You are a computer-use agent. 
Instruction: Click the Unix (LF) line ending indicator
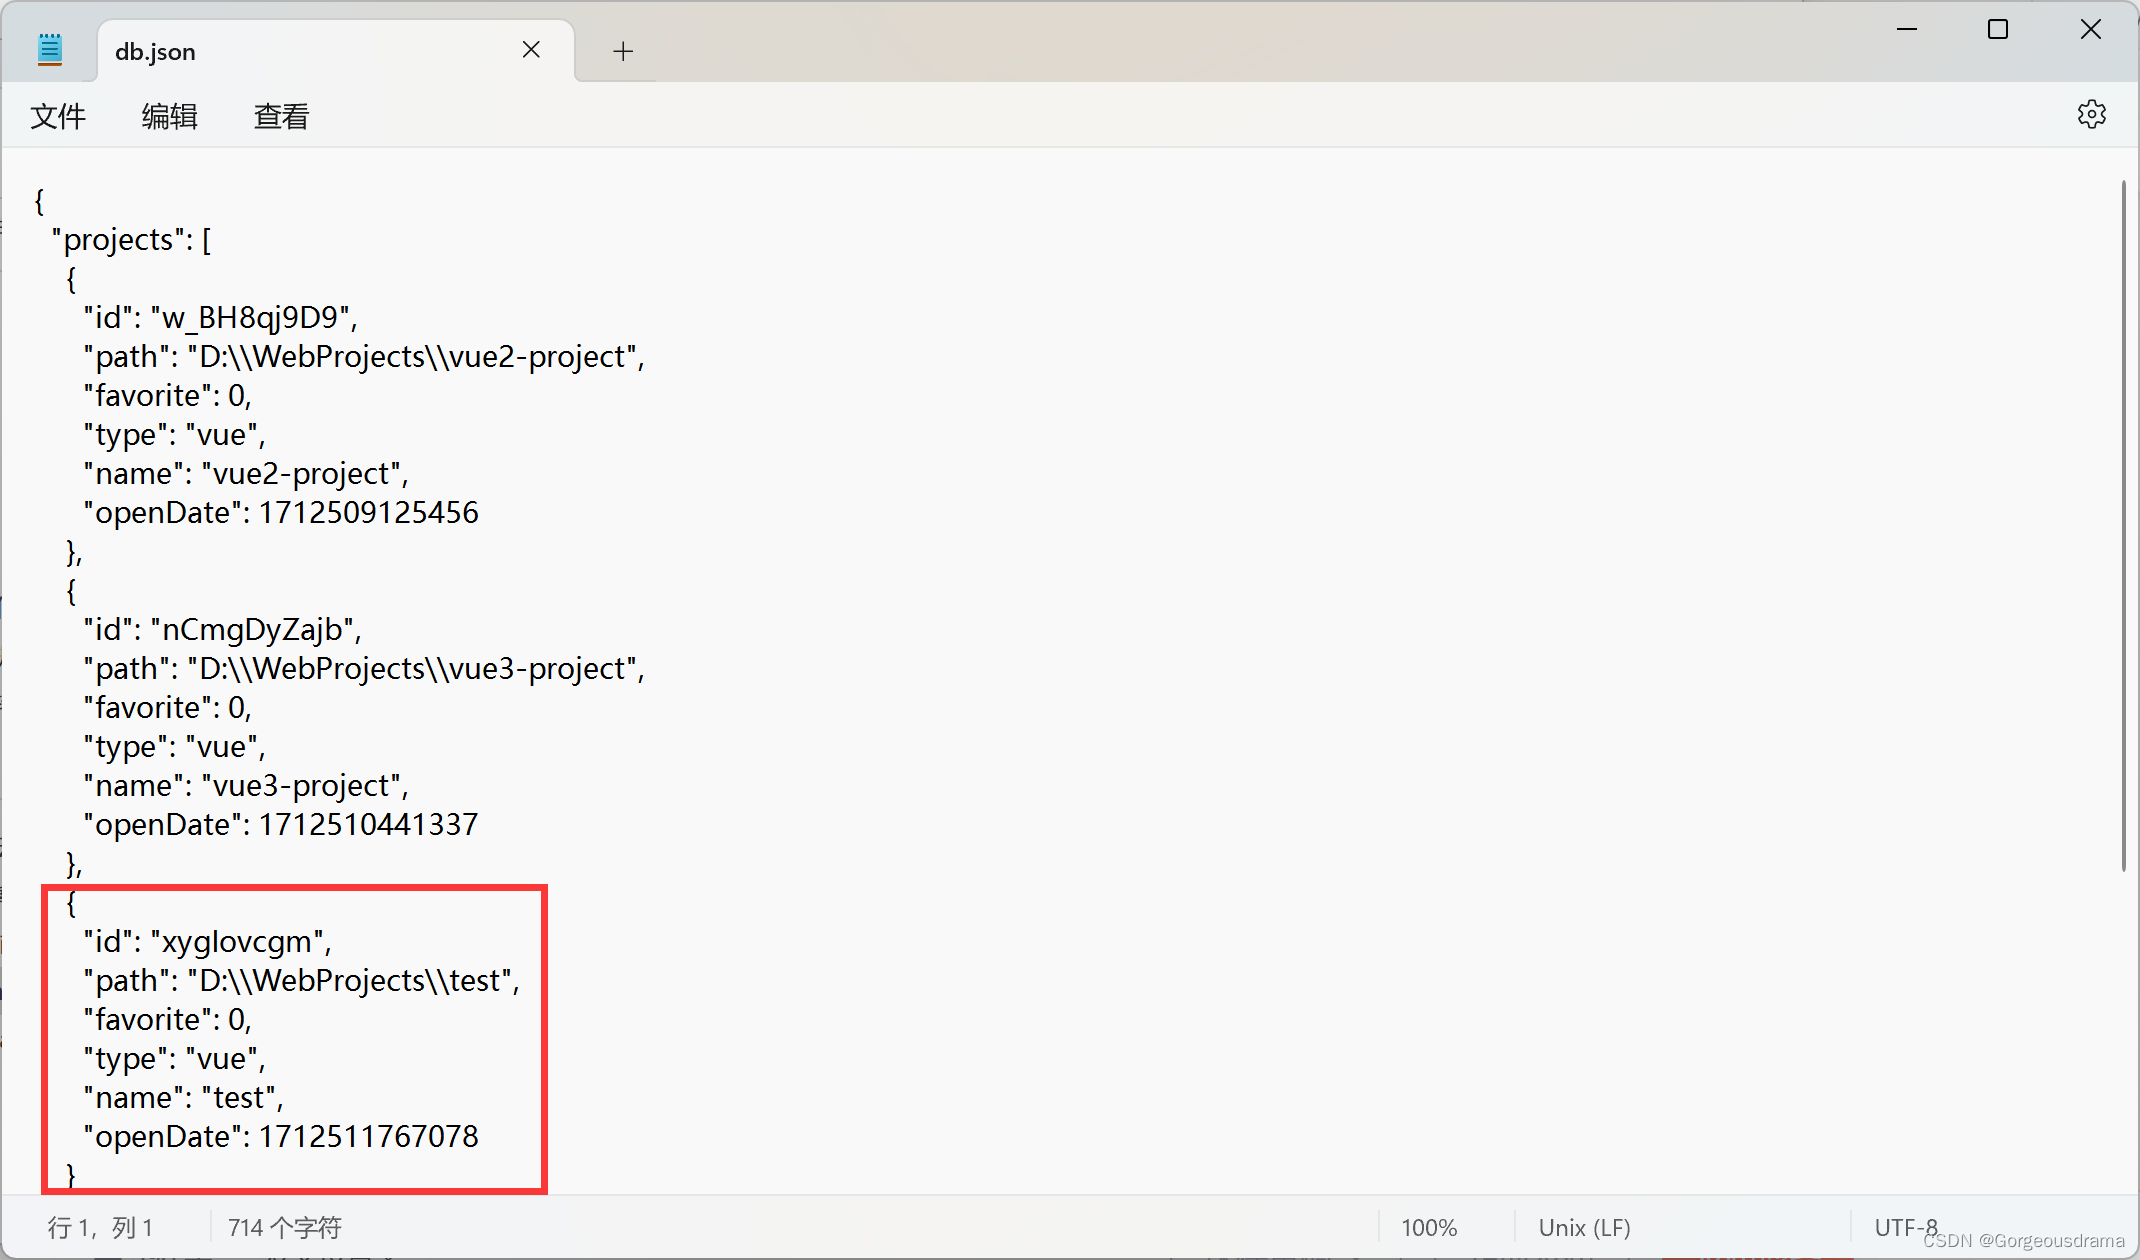point(1584,1227)
